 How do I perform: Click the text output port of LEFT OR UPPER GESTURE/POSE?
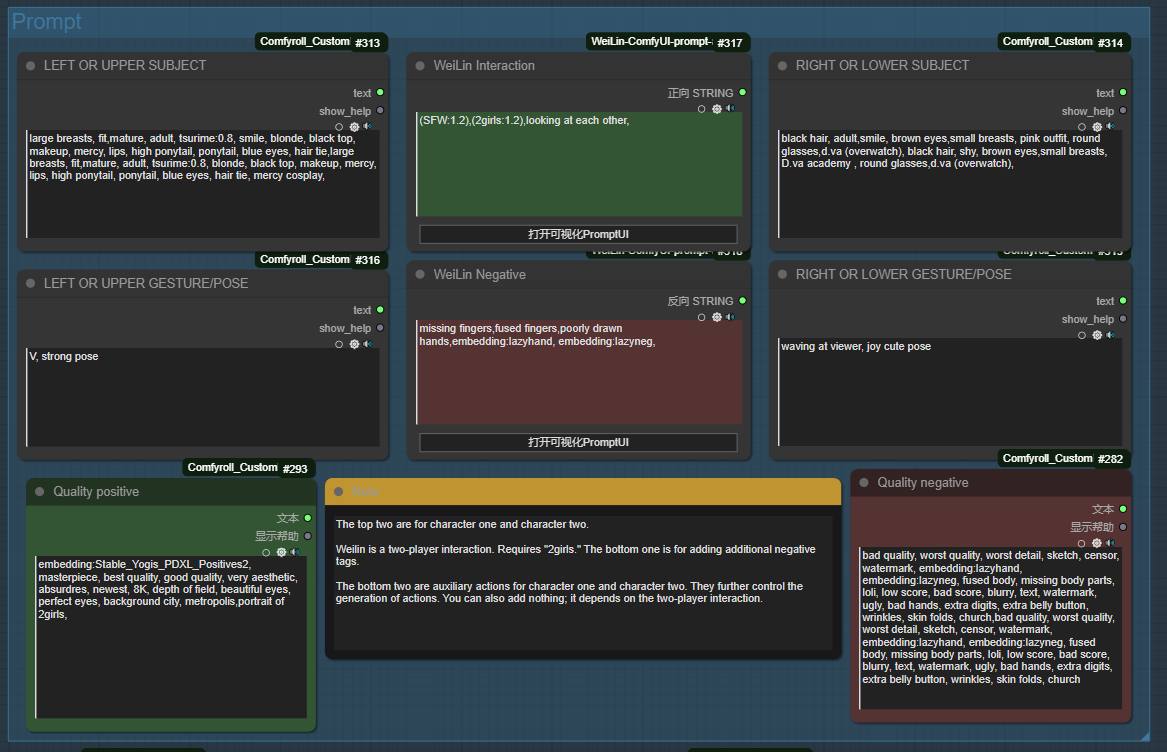[380, 310]
